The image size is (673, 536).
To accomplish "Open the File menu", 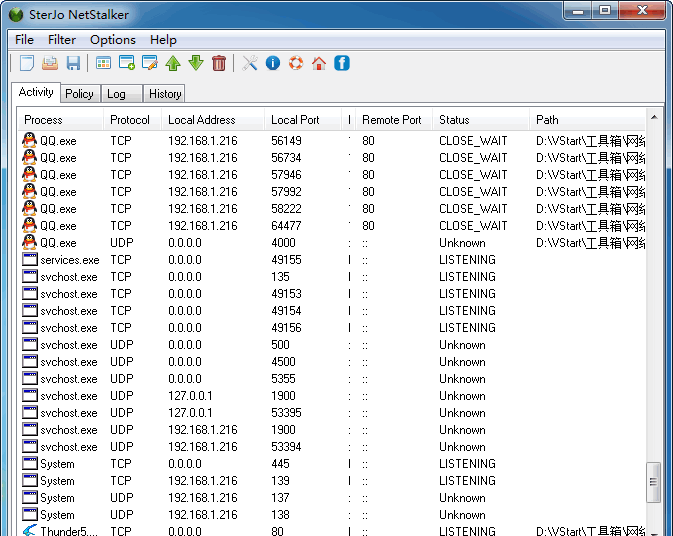I will pos(24,40).
